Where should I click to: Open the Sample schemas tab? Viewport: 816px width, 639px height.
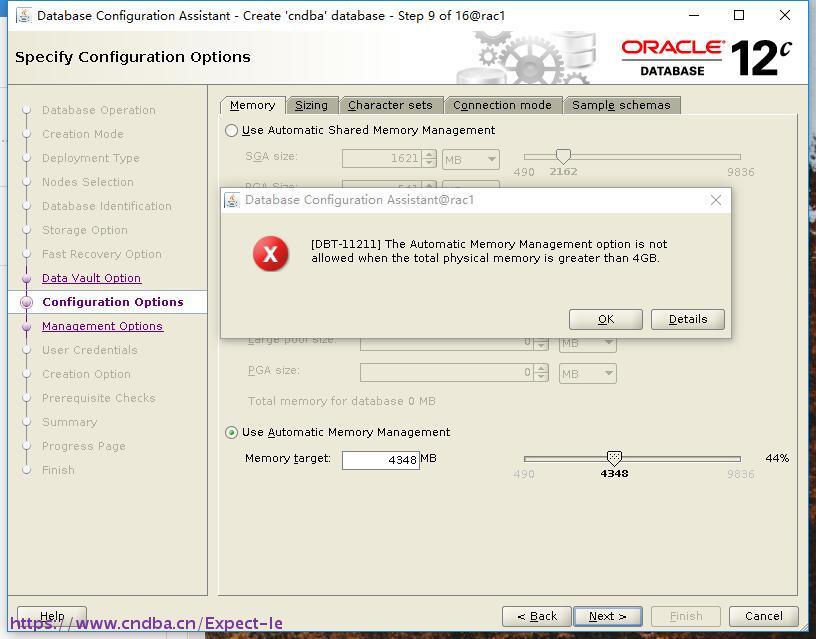click(621, 105)
